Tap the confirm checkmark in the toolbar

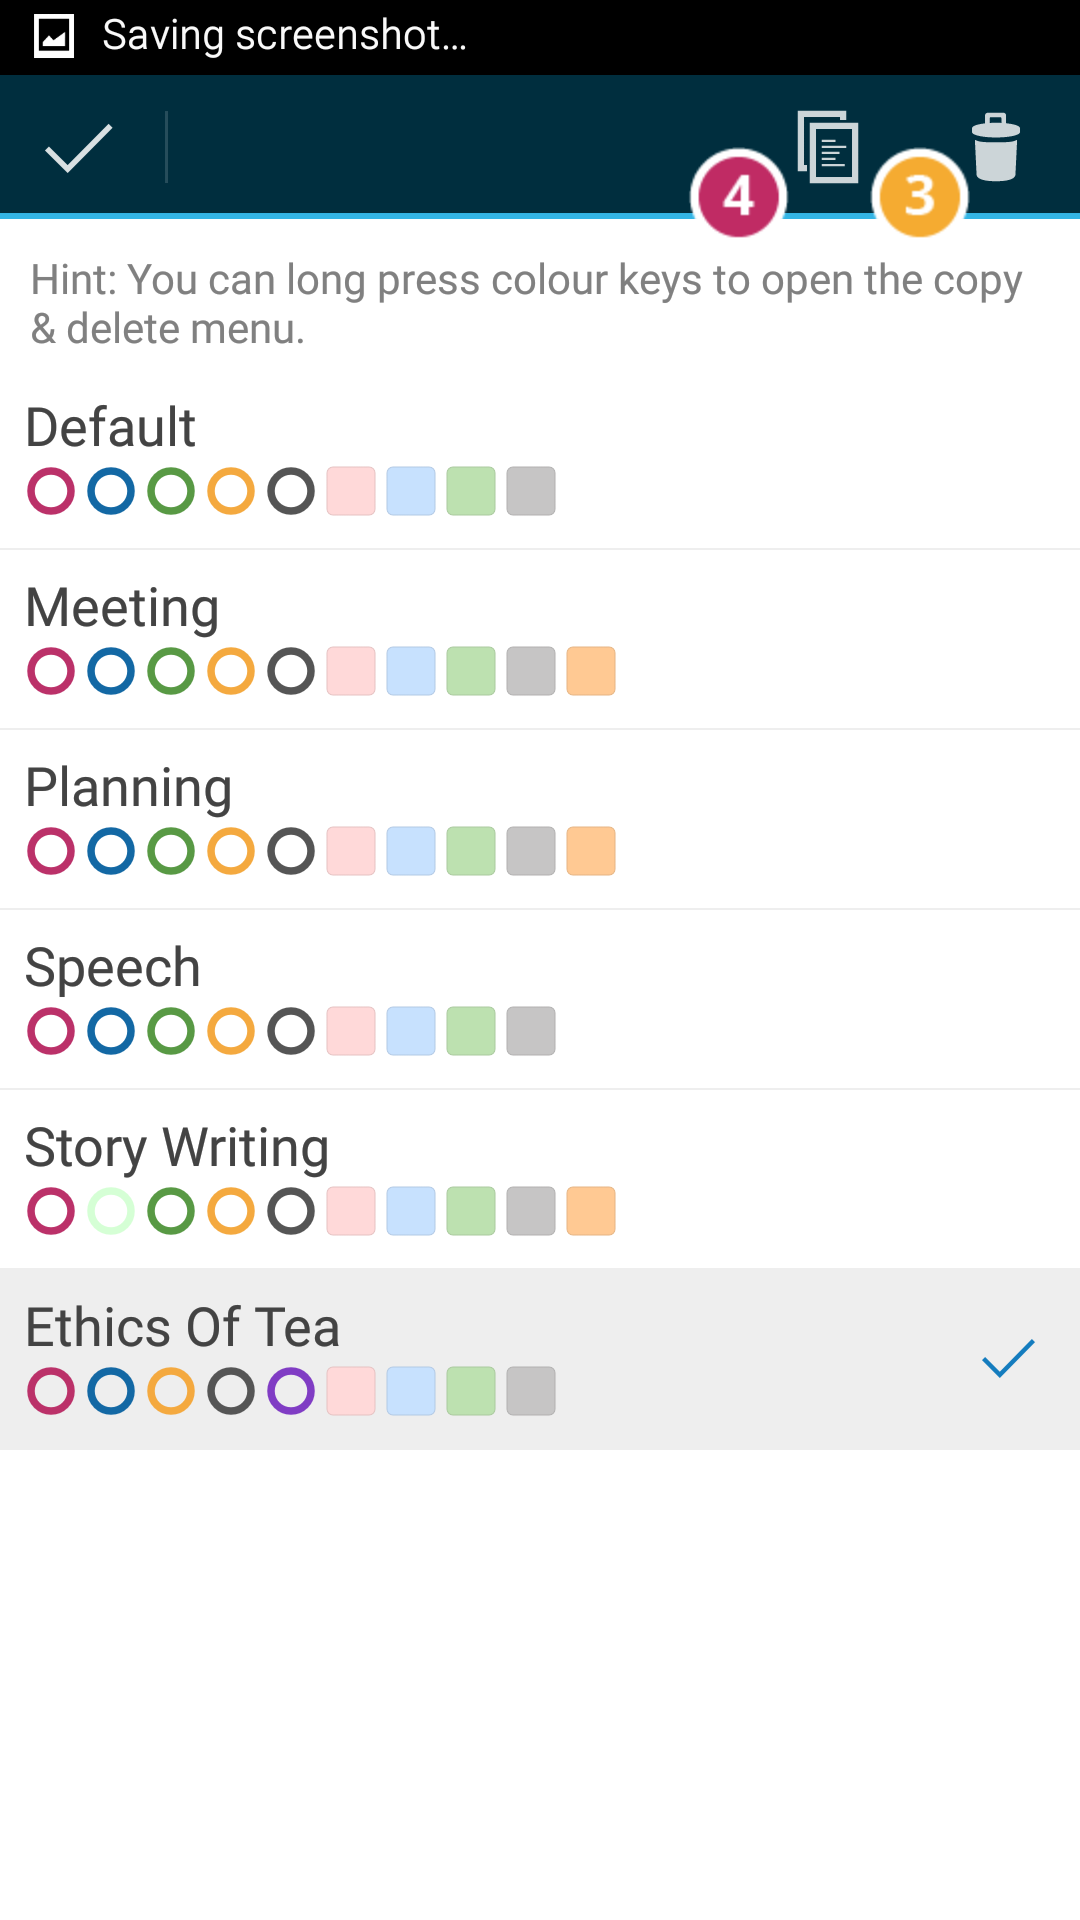tap(78, 148)
